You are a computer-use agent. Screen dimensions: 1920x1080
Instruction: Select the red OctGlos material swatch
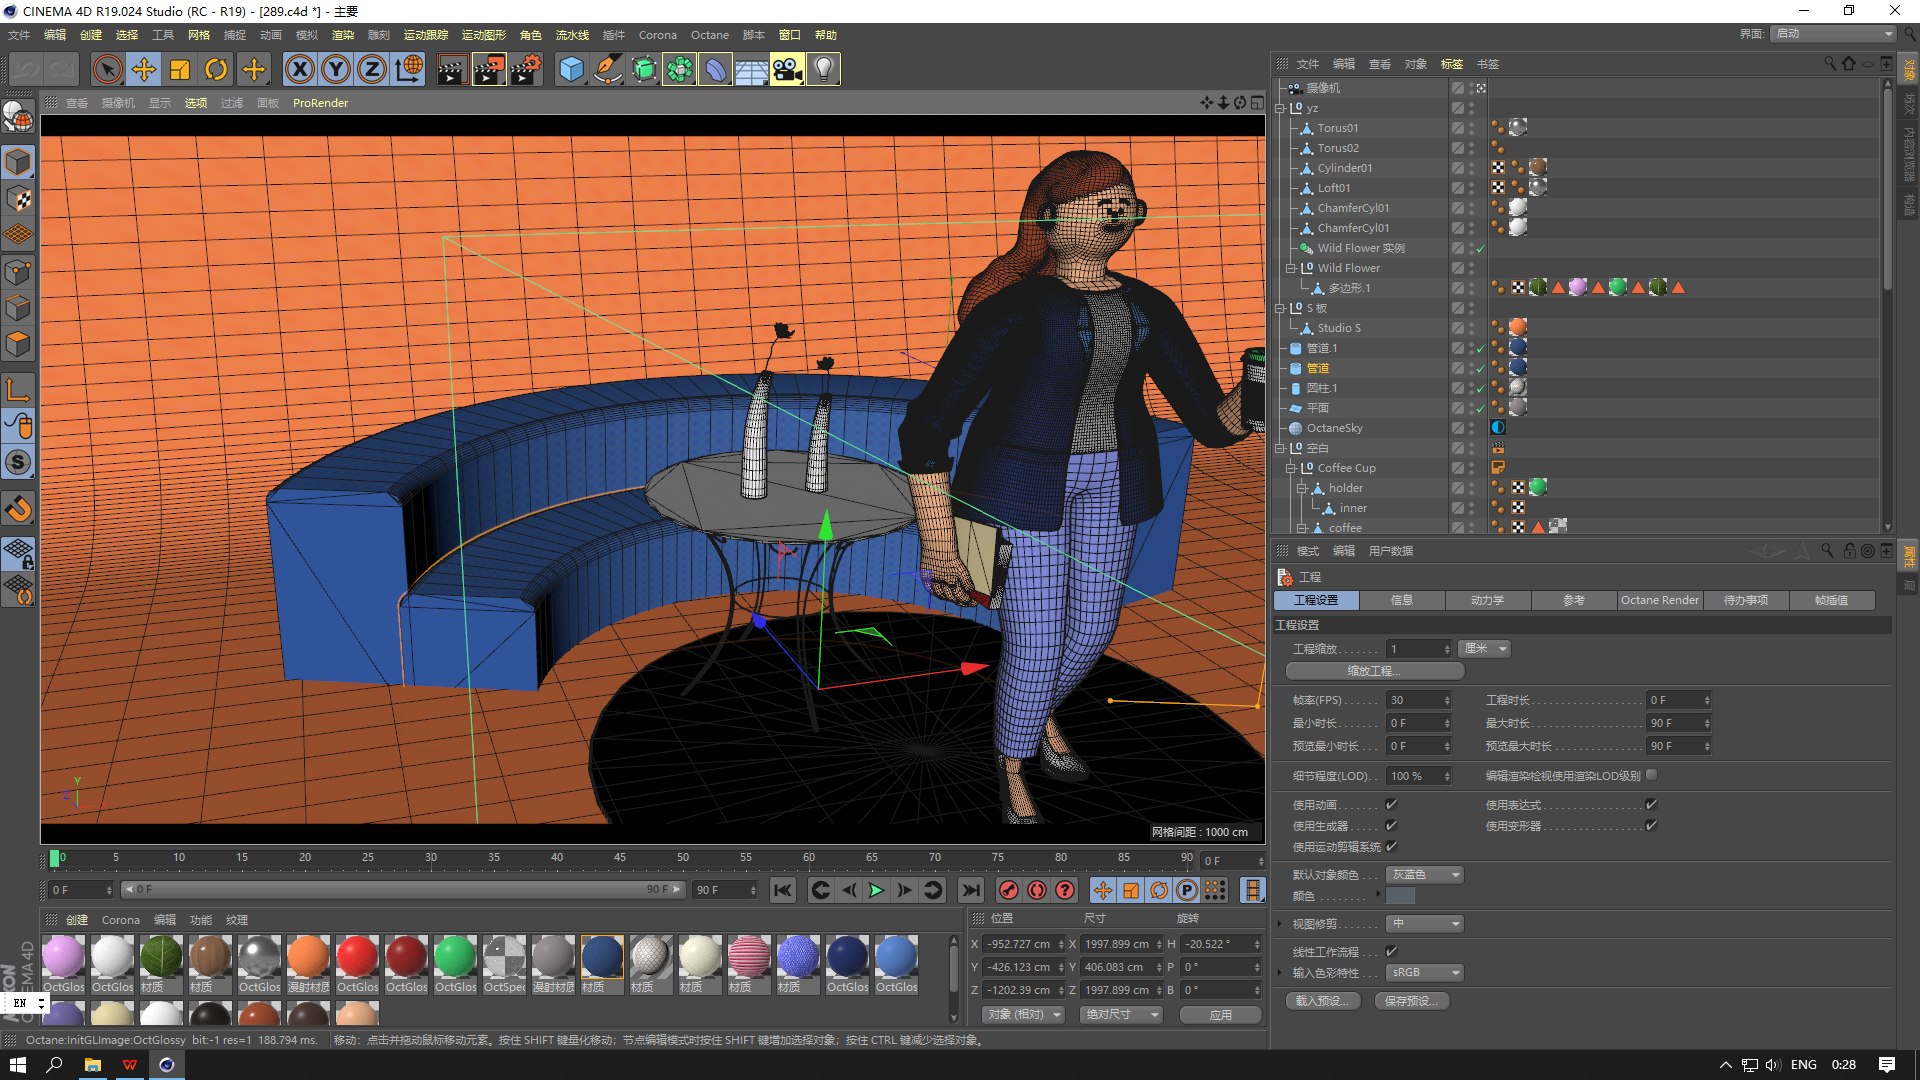356,958
